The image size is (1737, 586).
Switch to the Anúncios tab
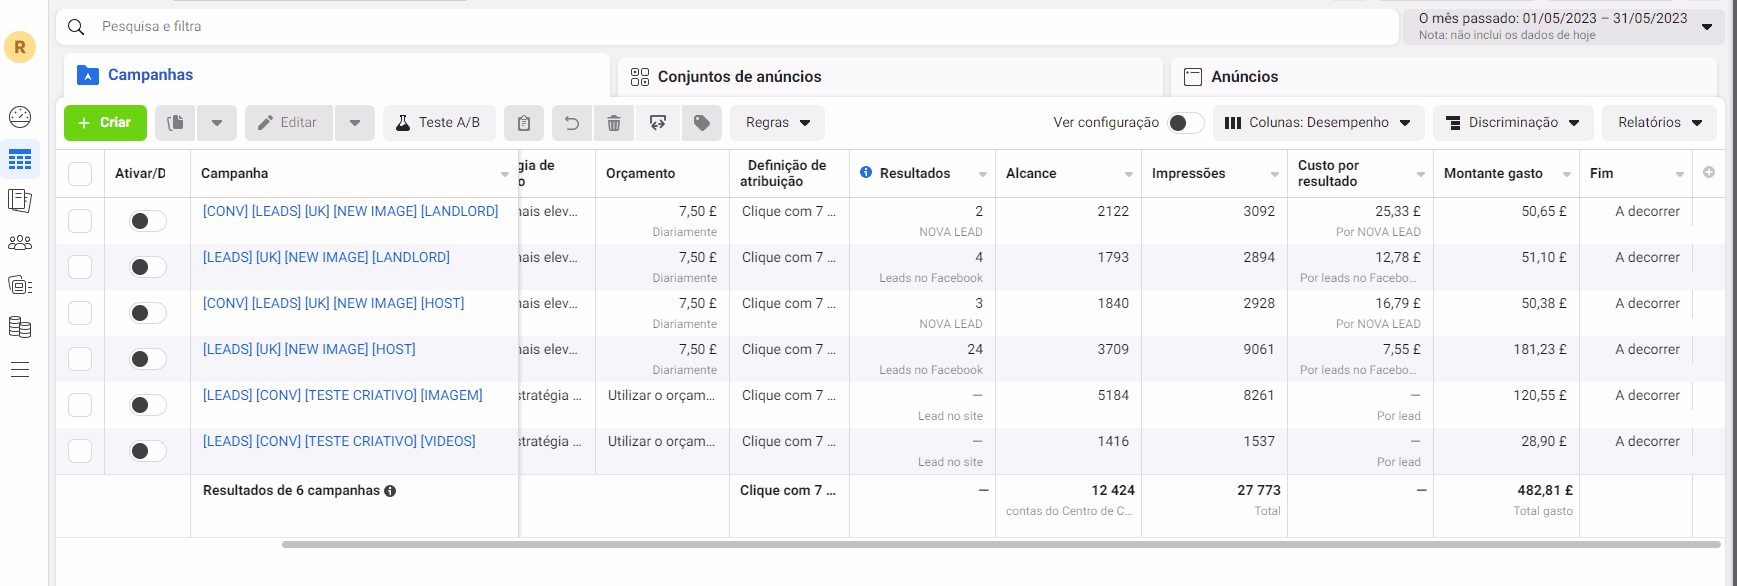[x=1244, y=77]
